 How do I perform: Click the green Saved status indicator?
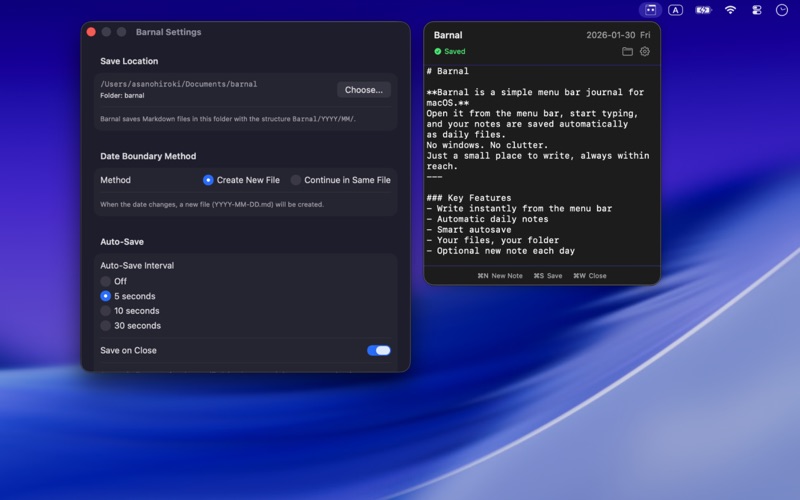(449, 52)
